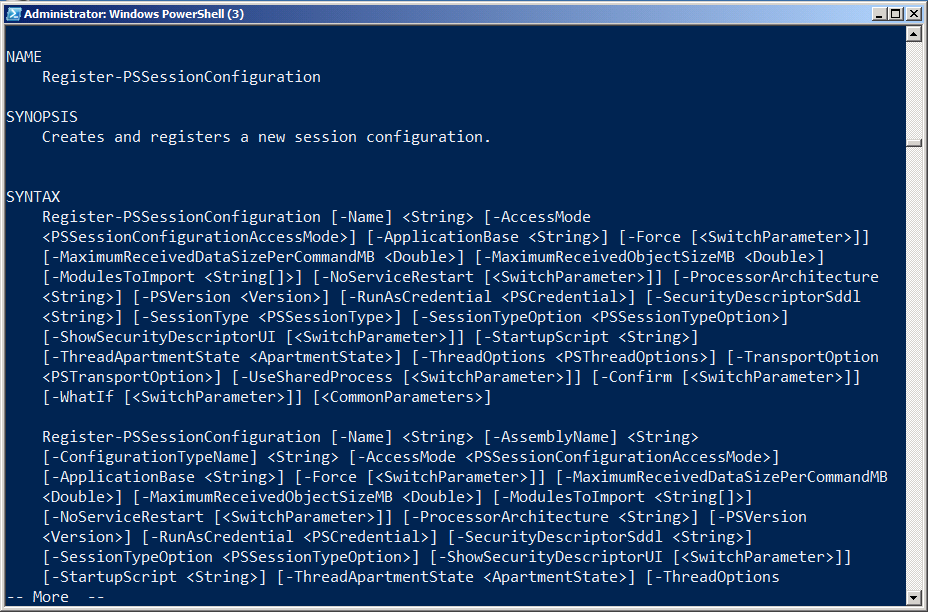Click the '-- More --' prompt

(x=55, y=597)
